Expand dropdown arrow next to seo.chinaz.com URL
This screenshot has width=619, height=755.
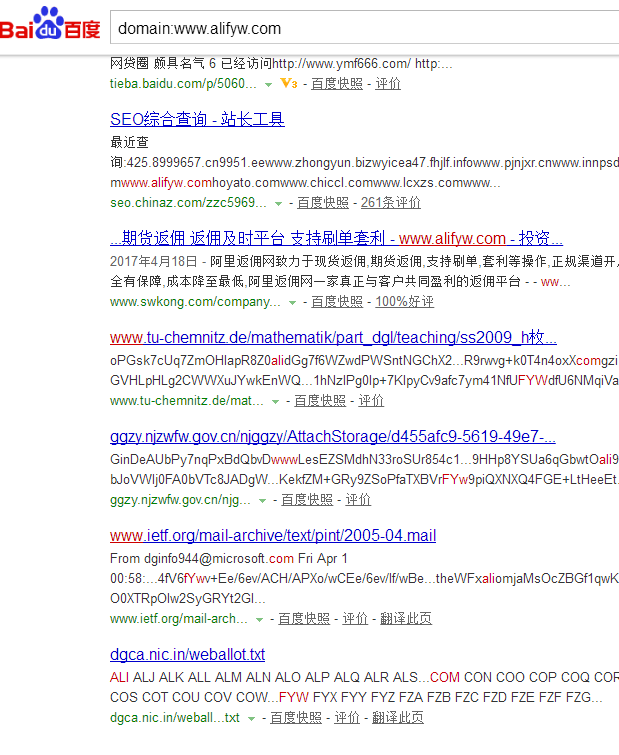pos(278,204)
